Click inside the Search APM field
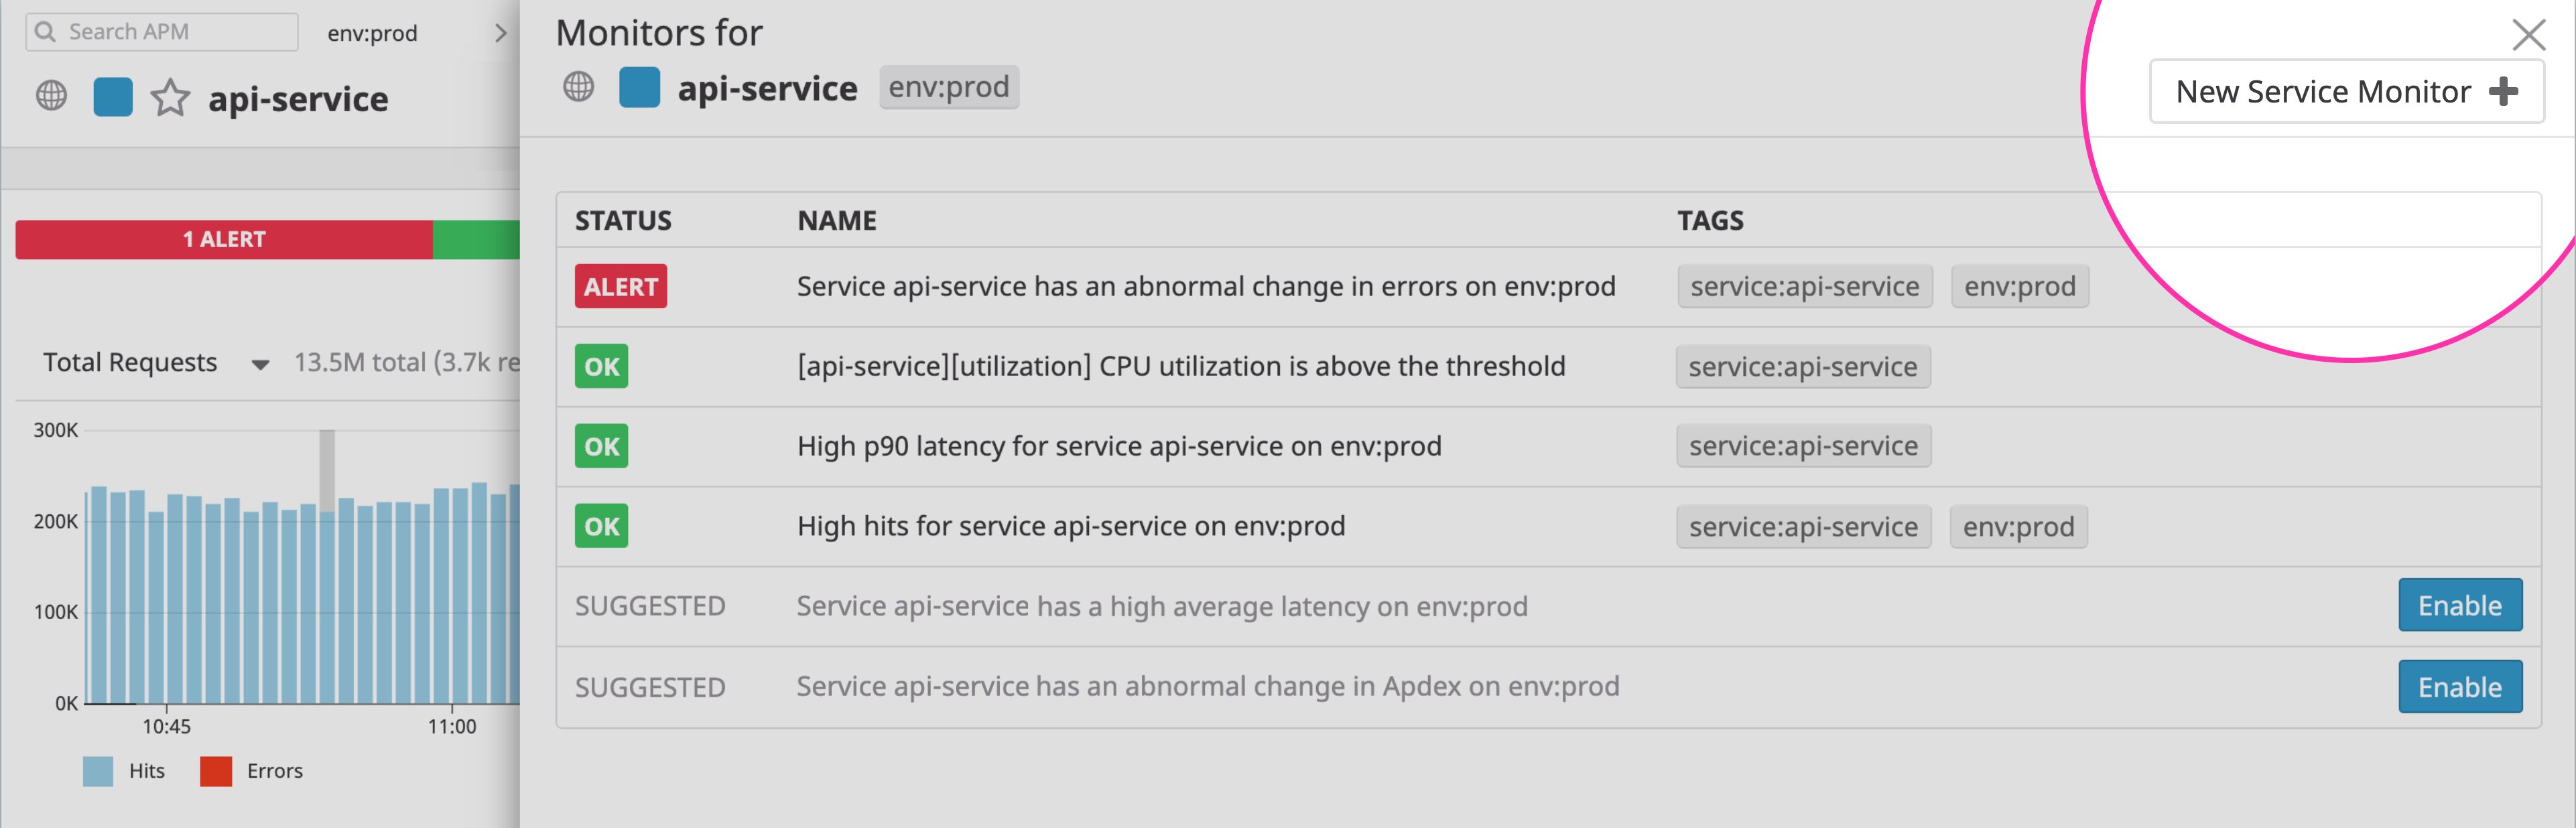The height and width of the screenshot is (828, 2576). coord(170,31)
